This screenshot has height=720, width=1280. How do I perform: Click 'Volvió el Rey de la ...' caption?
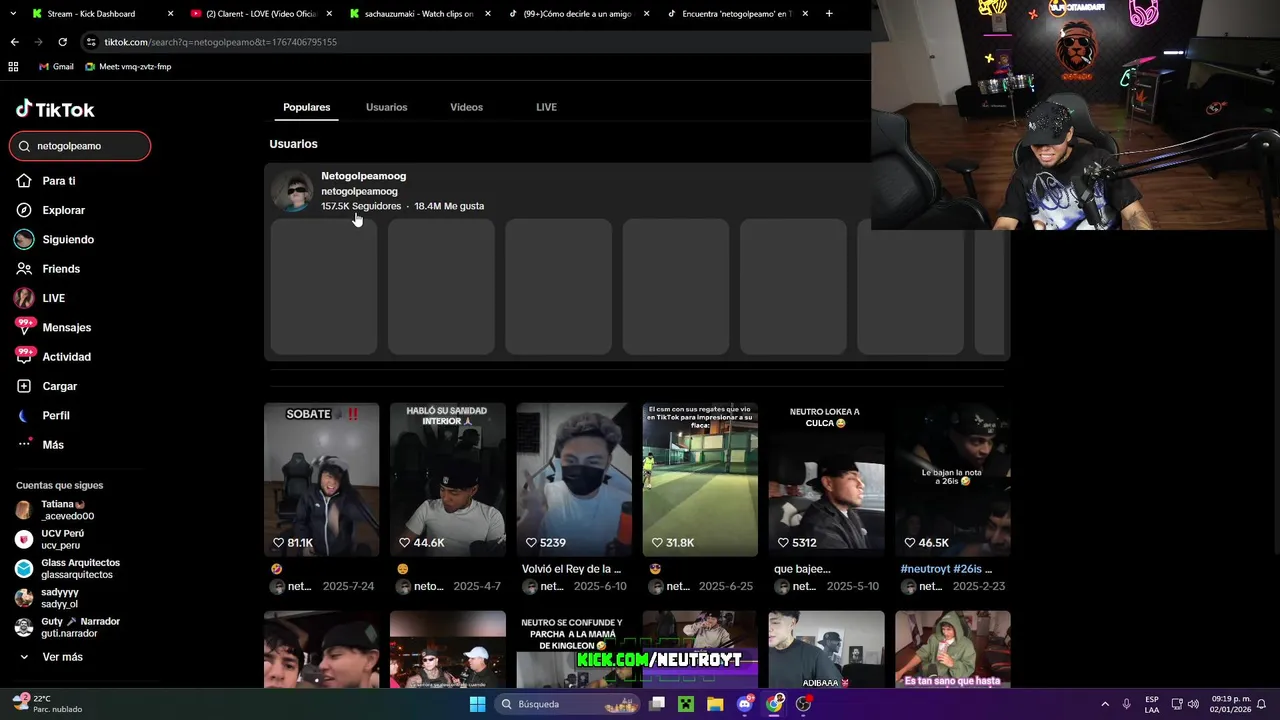point(571,569)
